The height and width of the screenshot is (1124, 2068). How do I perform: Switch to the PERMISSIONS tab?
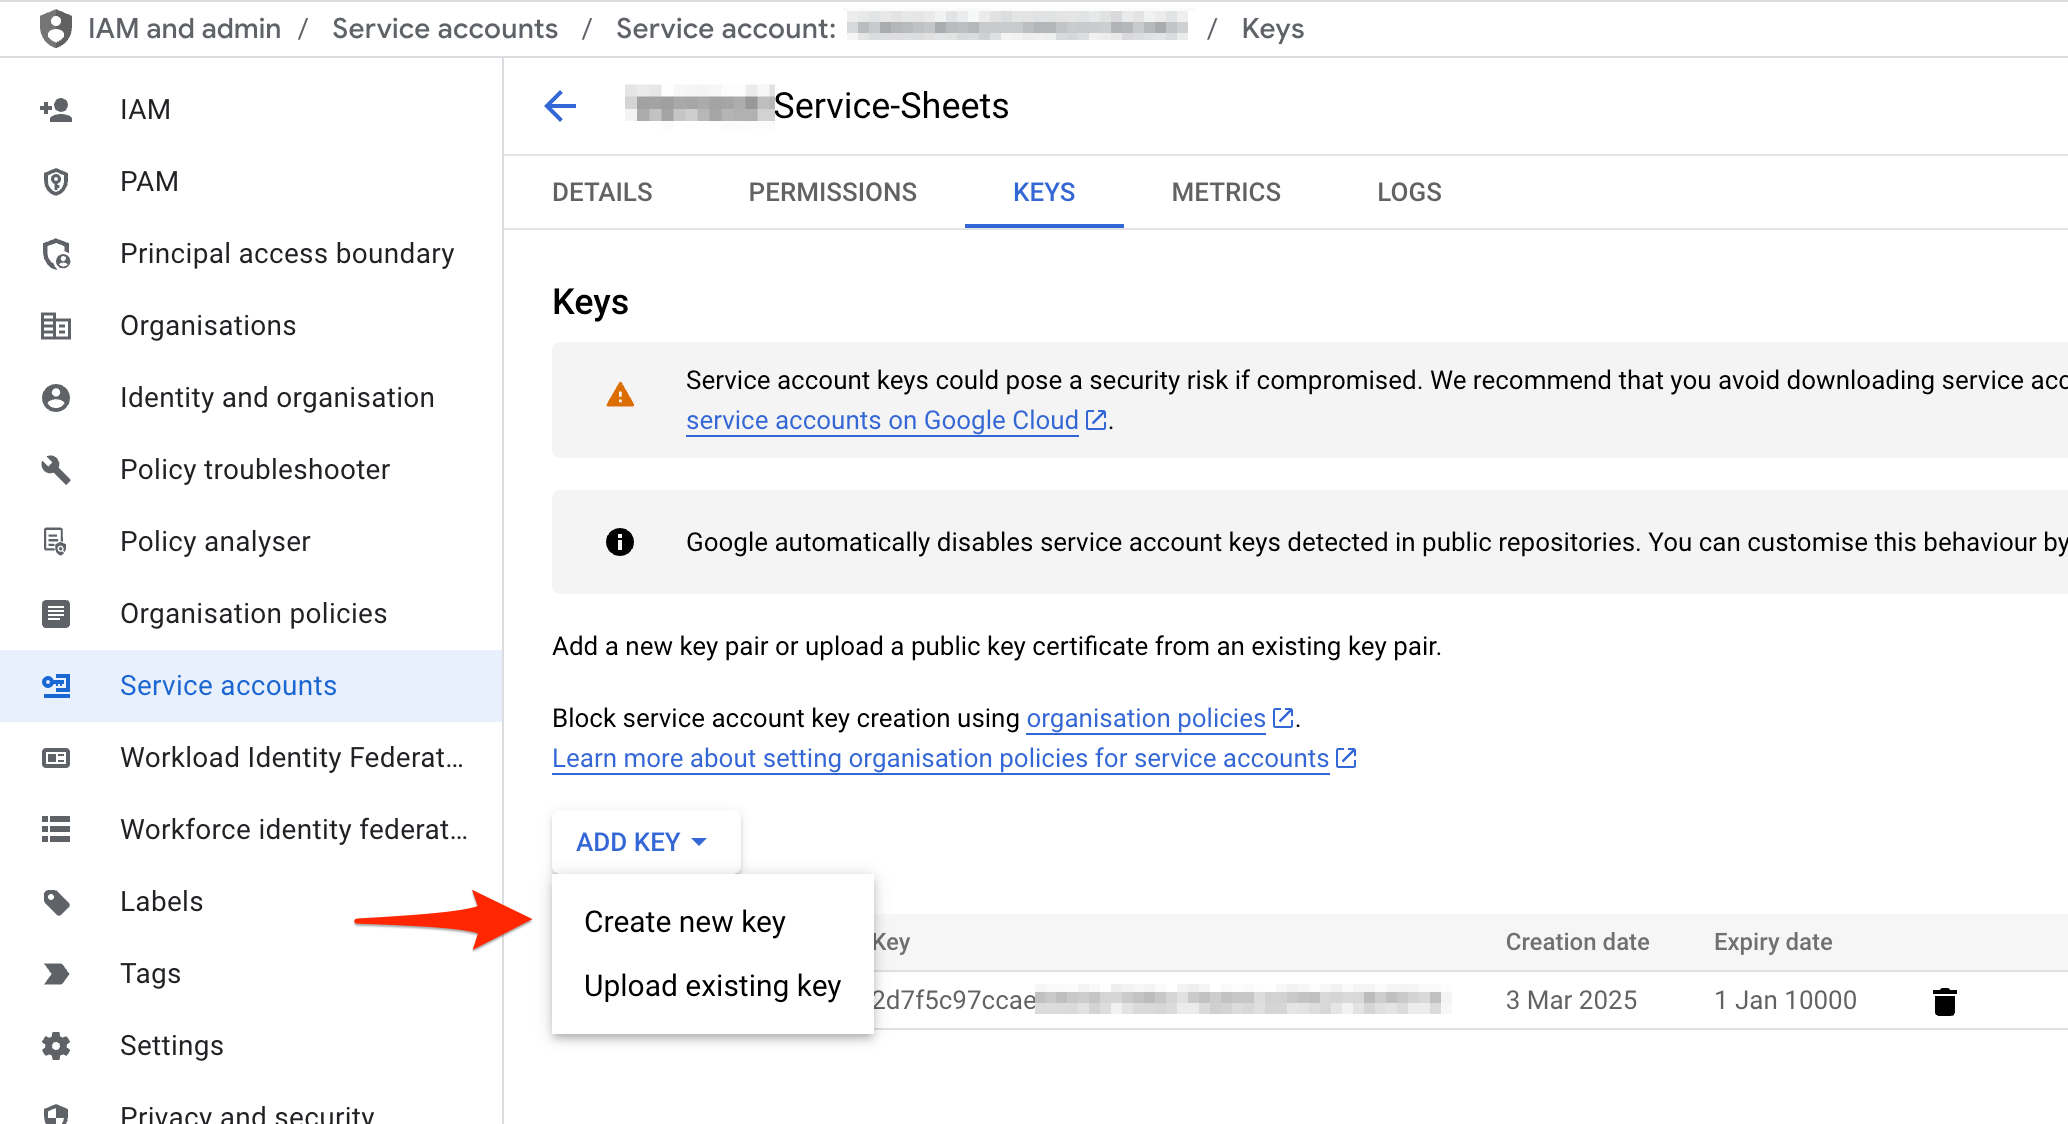pyautogui.click(x=832, y=192)
